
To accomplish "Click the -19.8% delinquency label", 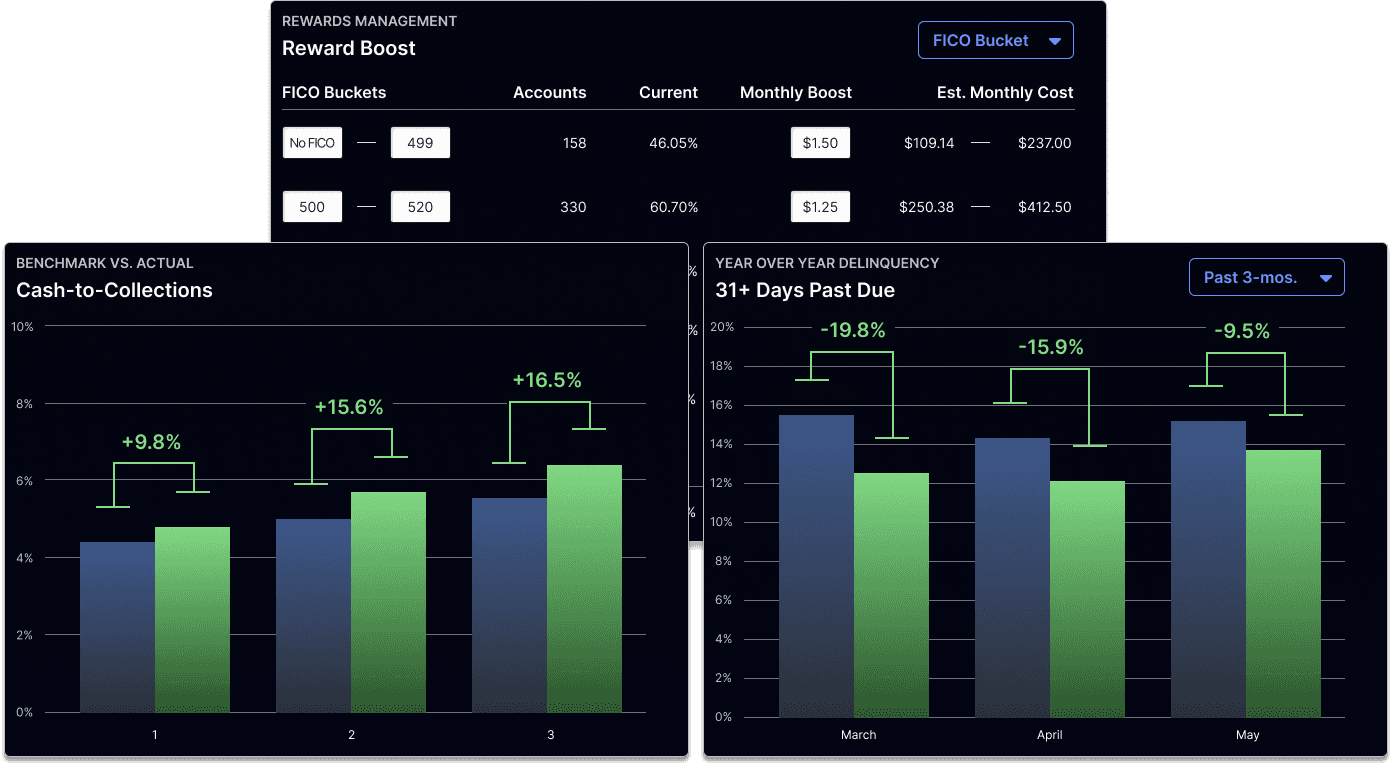I will [853, 330].
